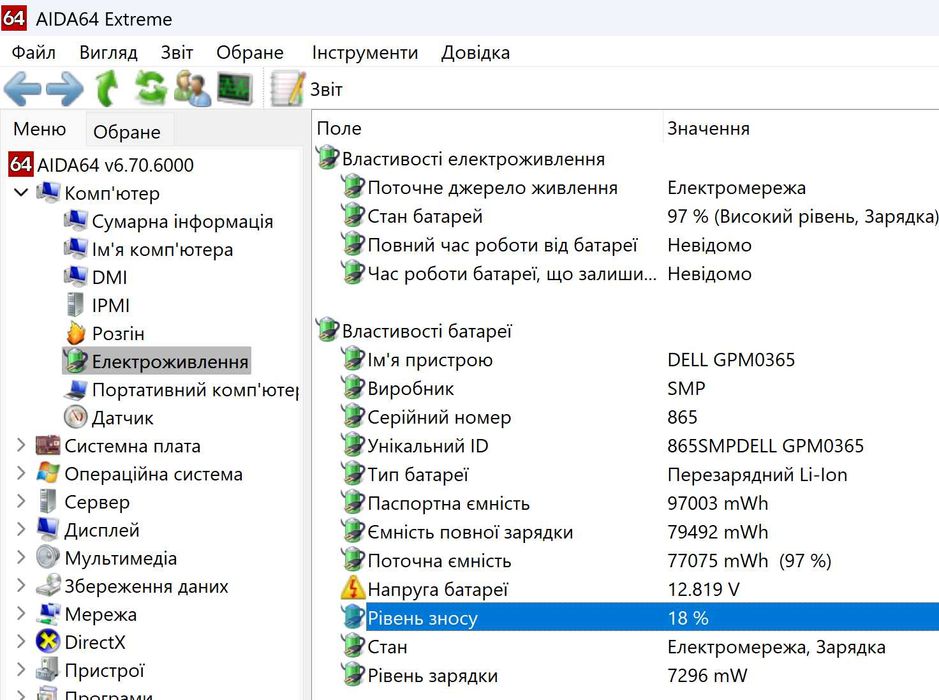Image resolution: width=939 pixels, height=700 pixels.
Task: Switch to the Меню tab
Action: (x=40, y=129)
